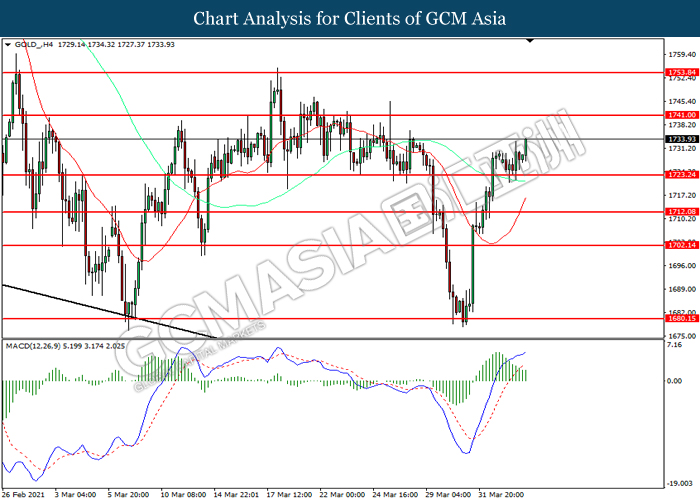This screenshot has width=700, height=500.
Task: Click the dropdown triangle beside GOLD_,H4
Action: [x=8, y=45]
